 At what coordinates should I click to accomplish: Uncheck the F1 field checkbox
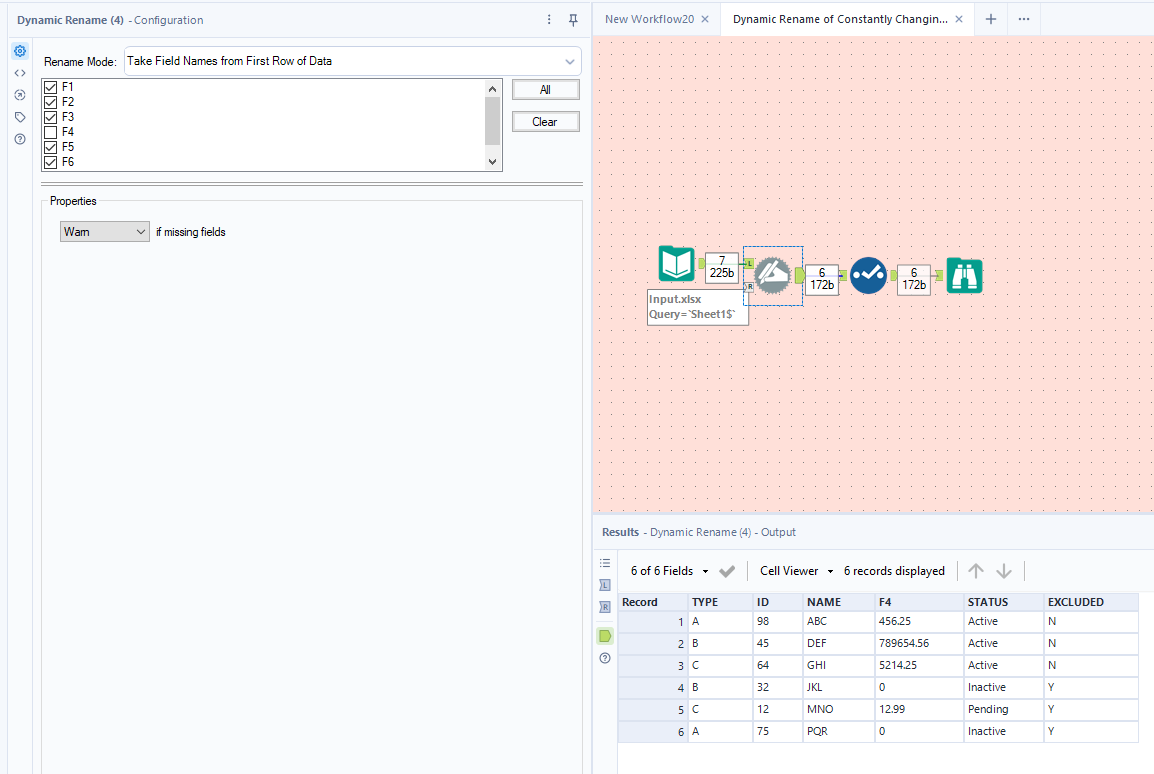pos(51,88)
